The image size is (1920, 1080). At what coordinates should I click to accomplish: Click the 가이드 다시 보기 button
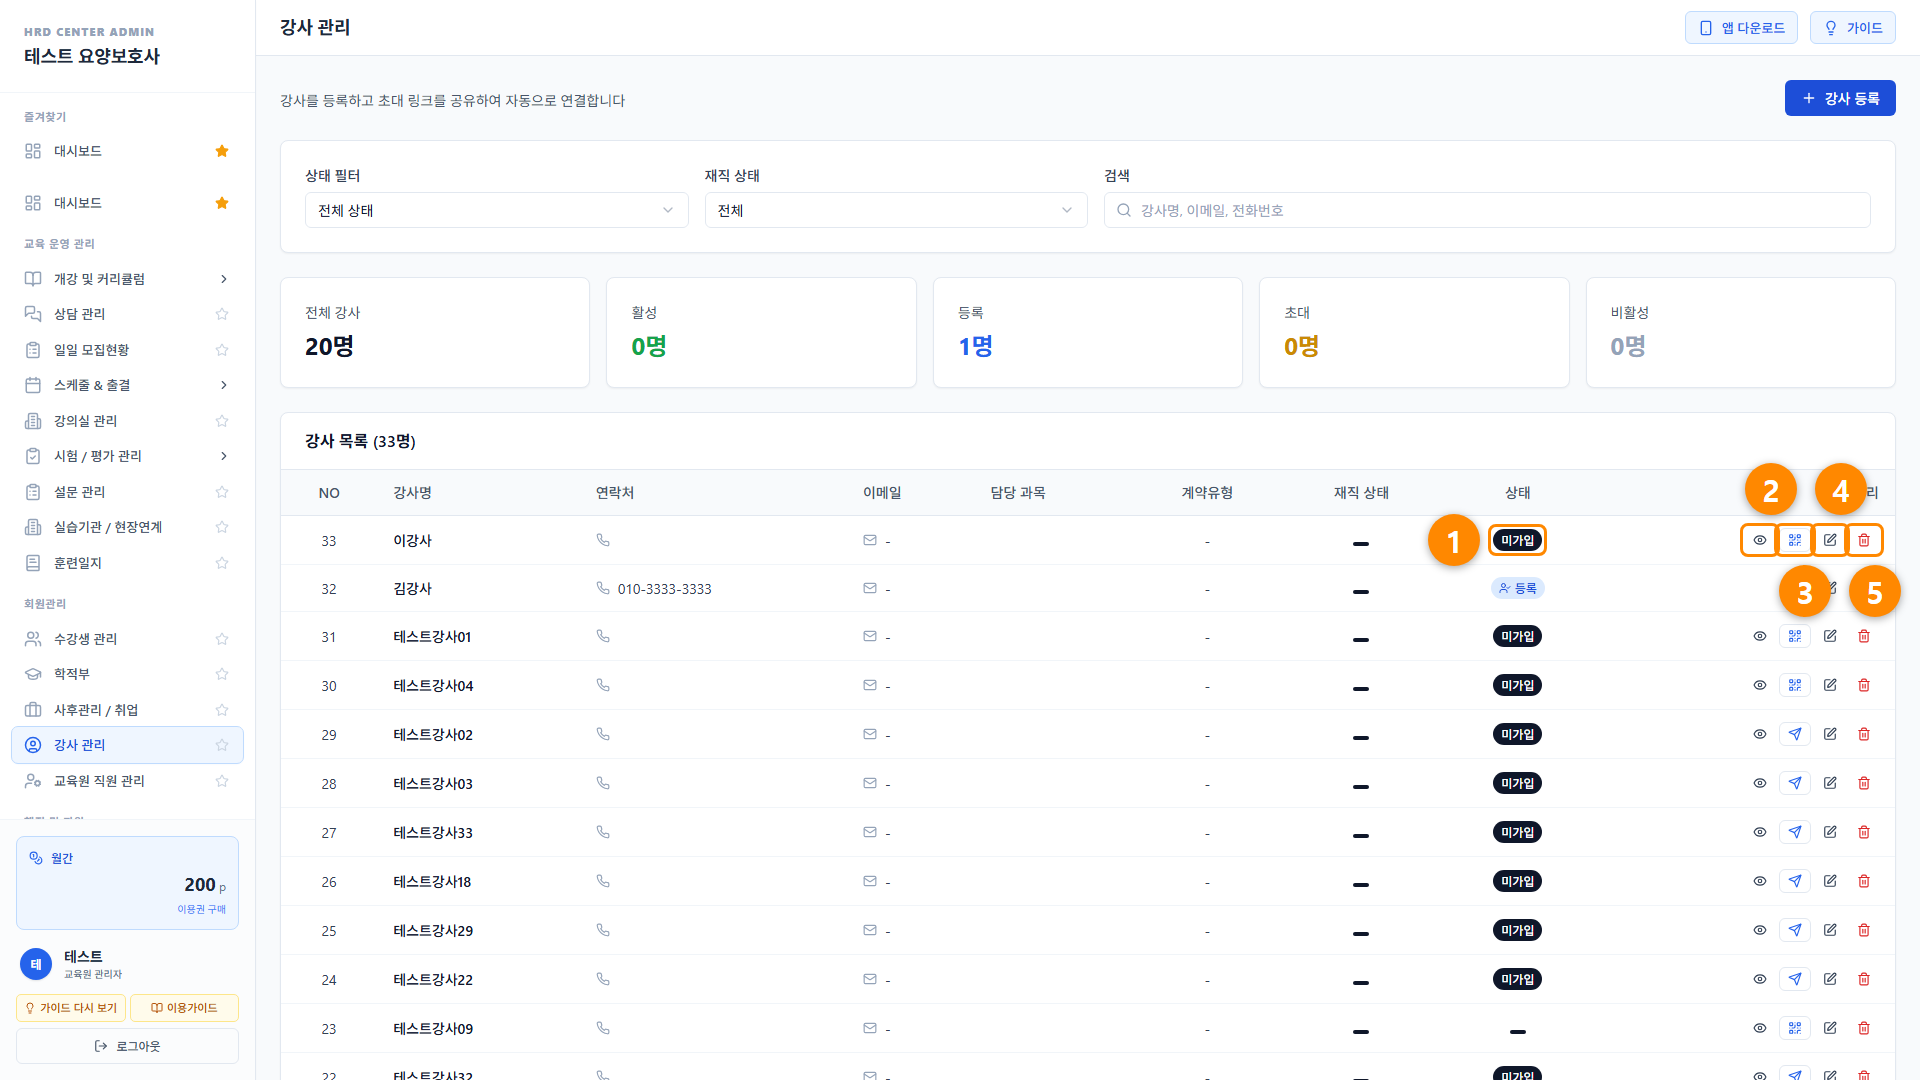coord(71,1008)
